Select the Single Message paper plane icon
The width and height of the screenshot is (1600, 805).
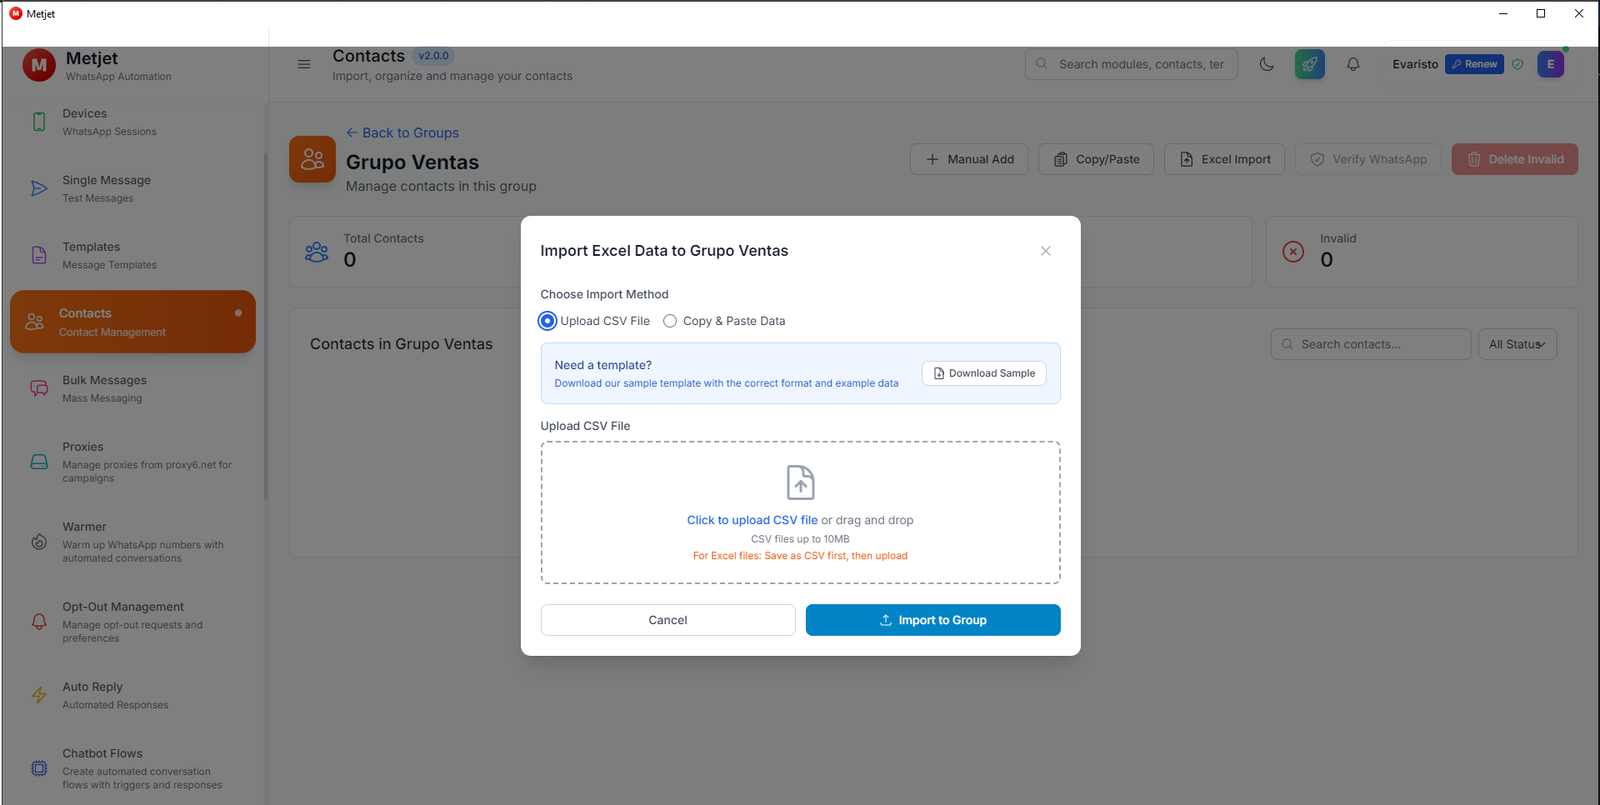[x=38, y=187]
